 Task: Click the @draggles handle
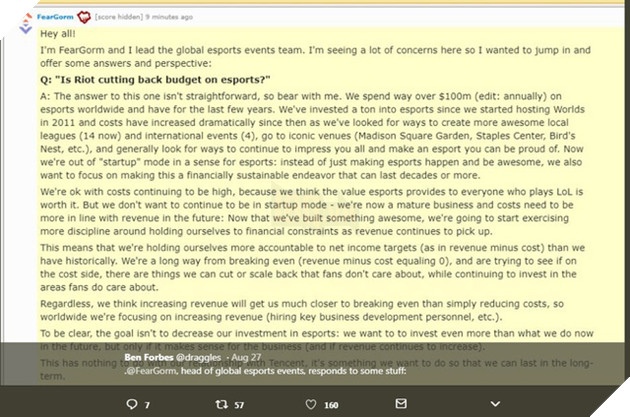(198, 357)
